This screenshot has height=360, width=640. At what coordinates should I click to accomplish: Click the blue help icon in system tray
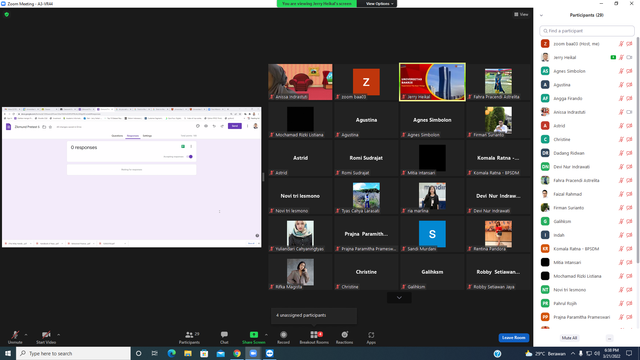coord(497,353)
